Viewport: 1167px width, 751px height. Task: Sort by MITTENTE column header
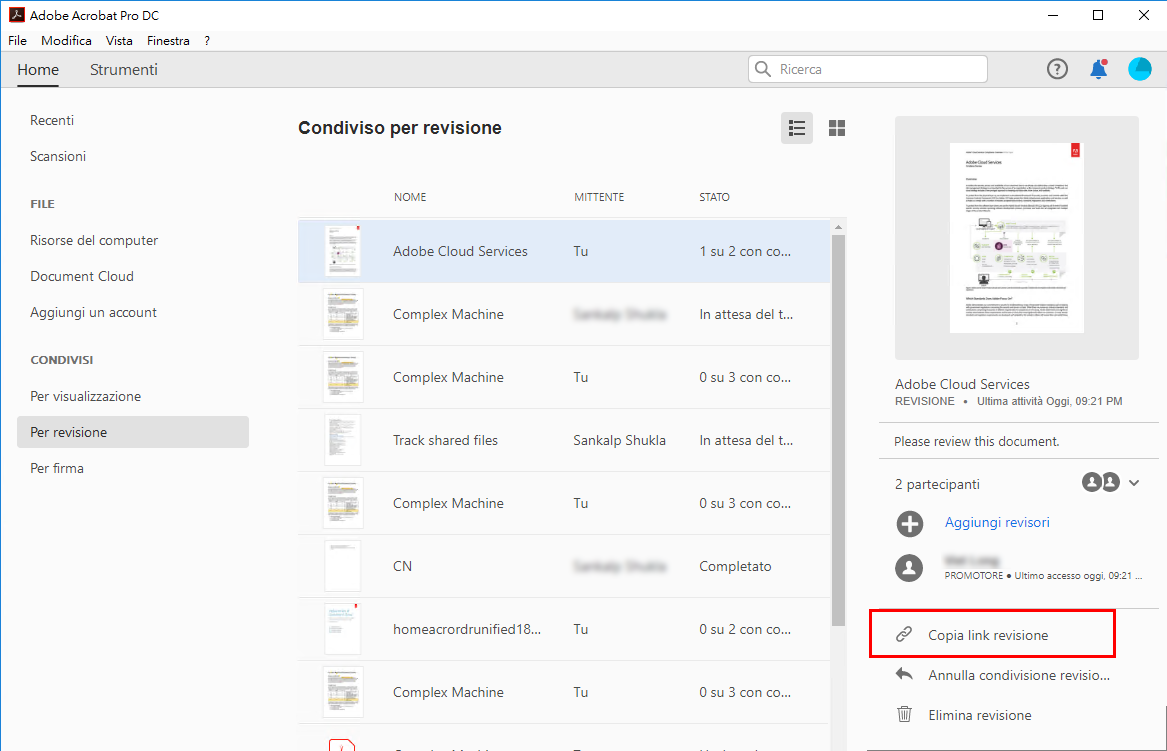(599, 197)
